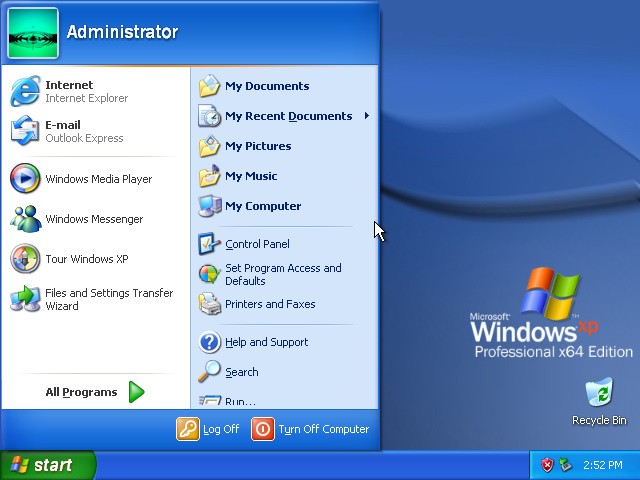Click the Safely Remove Hardware tray icon
The image size is (640, 480).
[565, 465]
